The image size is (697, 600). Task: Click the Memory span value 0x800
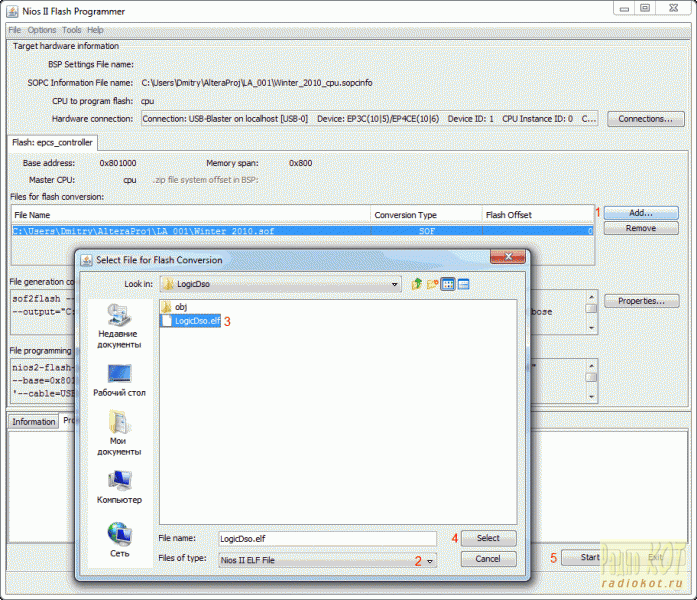click(300, 163)
